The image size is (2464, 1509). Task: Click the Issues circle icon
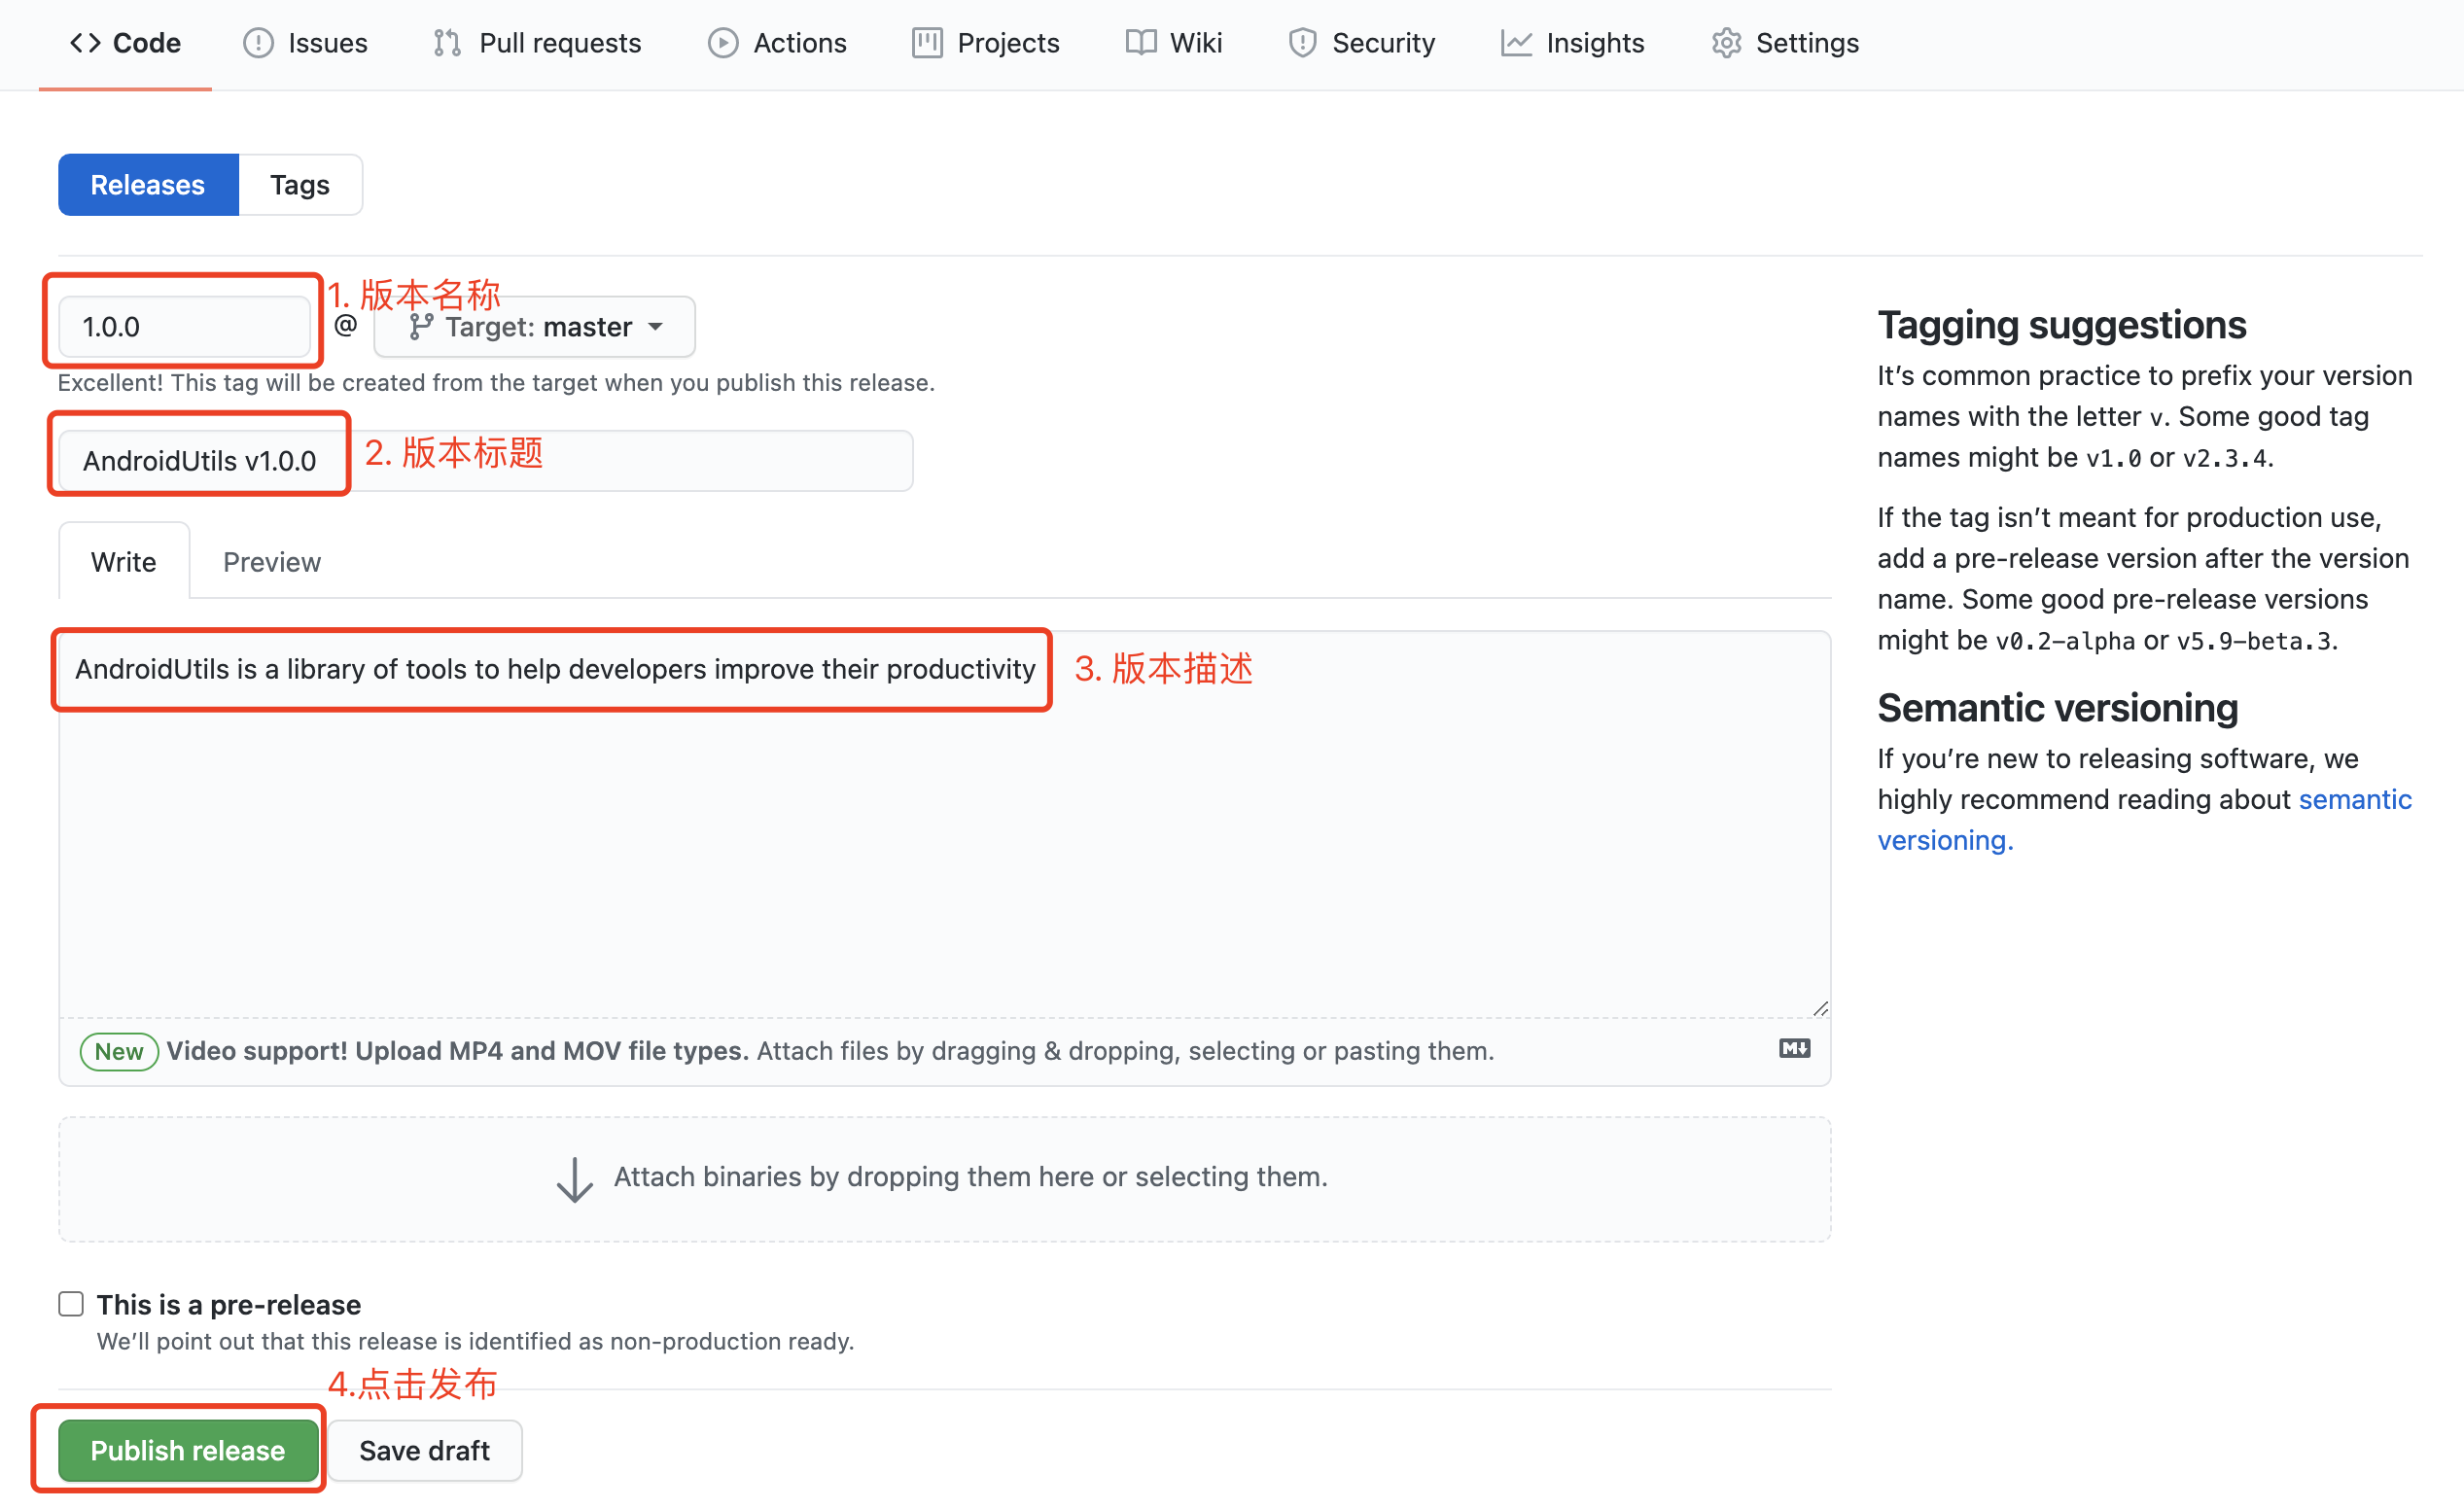tap(258, 43)
